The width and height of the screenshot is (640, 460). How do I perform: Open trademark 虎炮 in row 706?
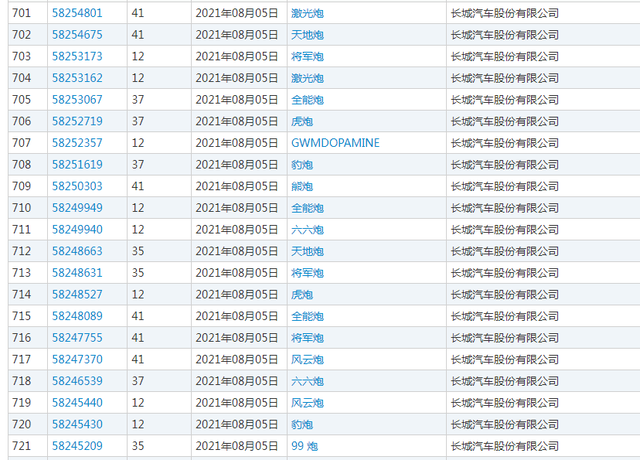(x=302, y=121)
